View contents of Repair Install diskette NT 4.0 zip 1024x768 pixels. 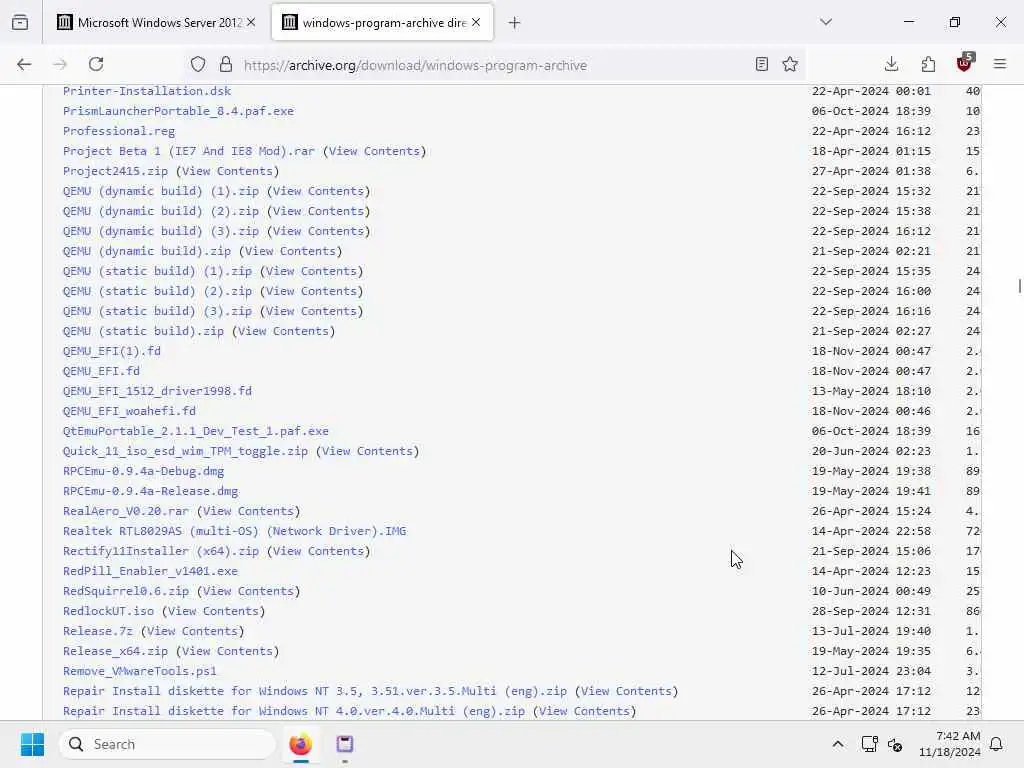(584, 711)
